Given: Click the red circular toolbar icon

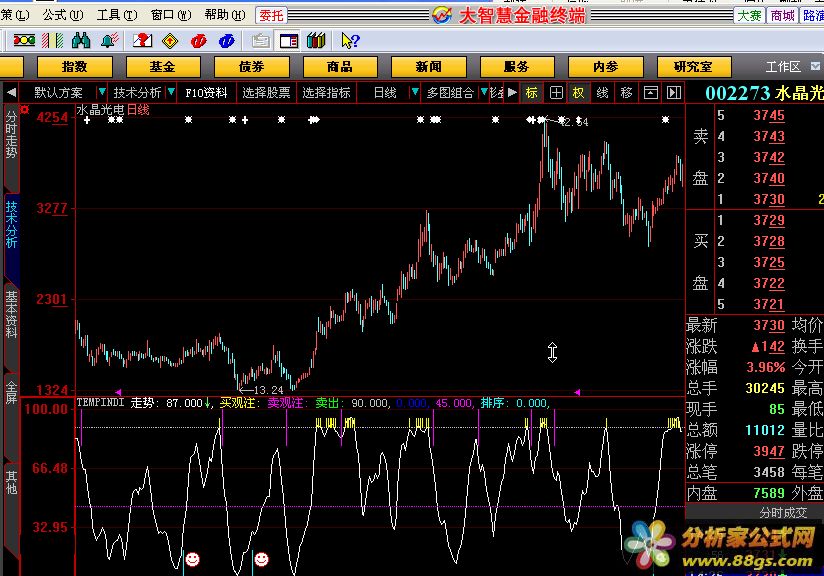Looking at the screenshot, I should pyautogui.click(x=199, y=40).
